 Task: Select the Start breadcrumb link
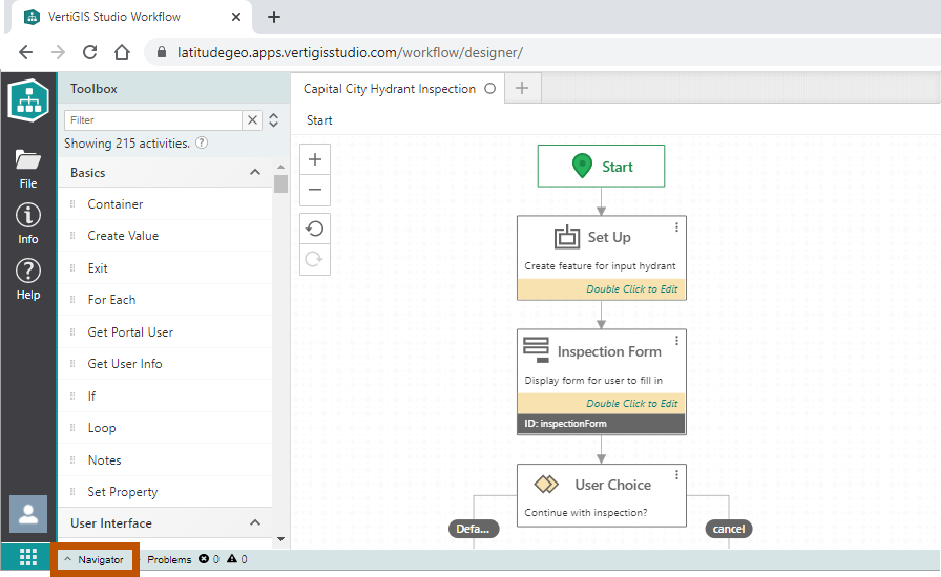point(320,120)
